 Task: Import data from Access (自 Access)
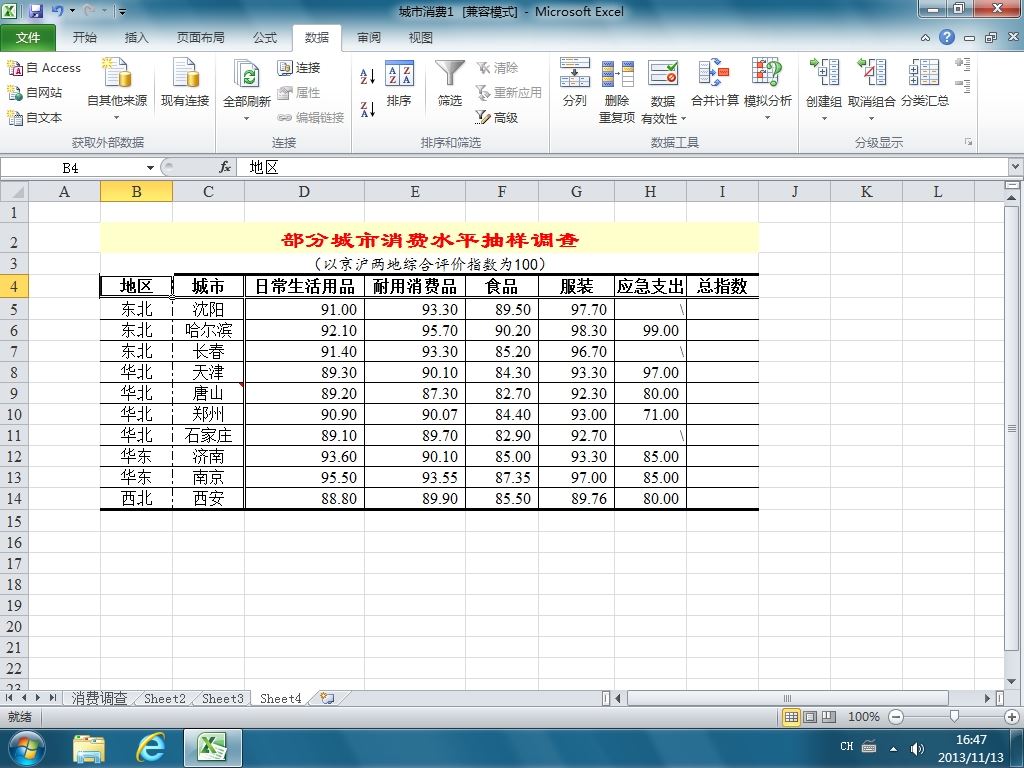[x=44, y=68]
